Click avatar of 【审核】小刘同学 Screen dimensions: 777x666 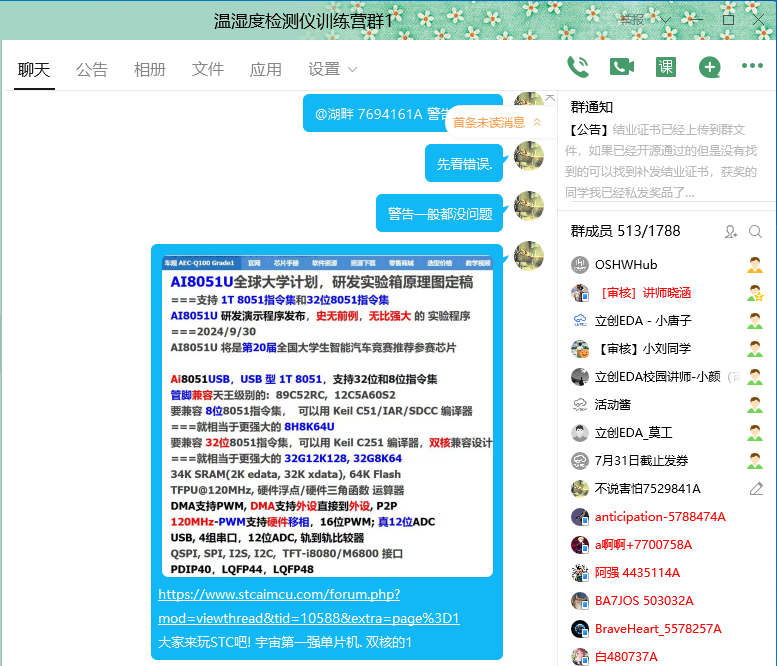(580, 349)
